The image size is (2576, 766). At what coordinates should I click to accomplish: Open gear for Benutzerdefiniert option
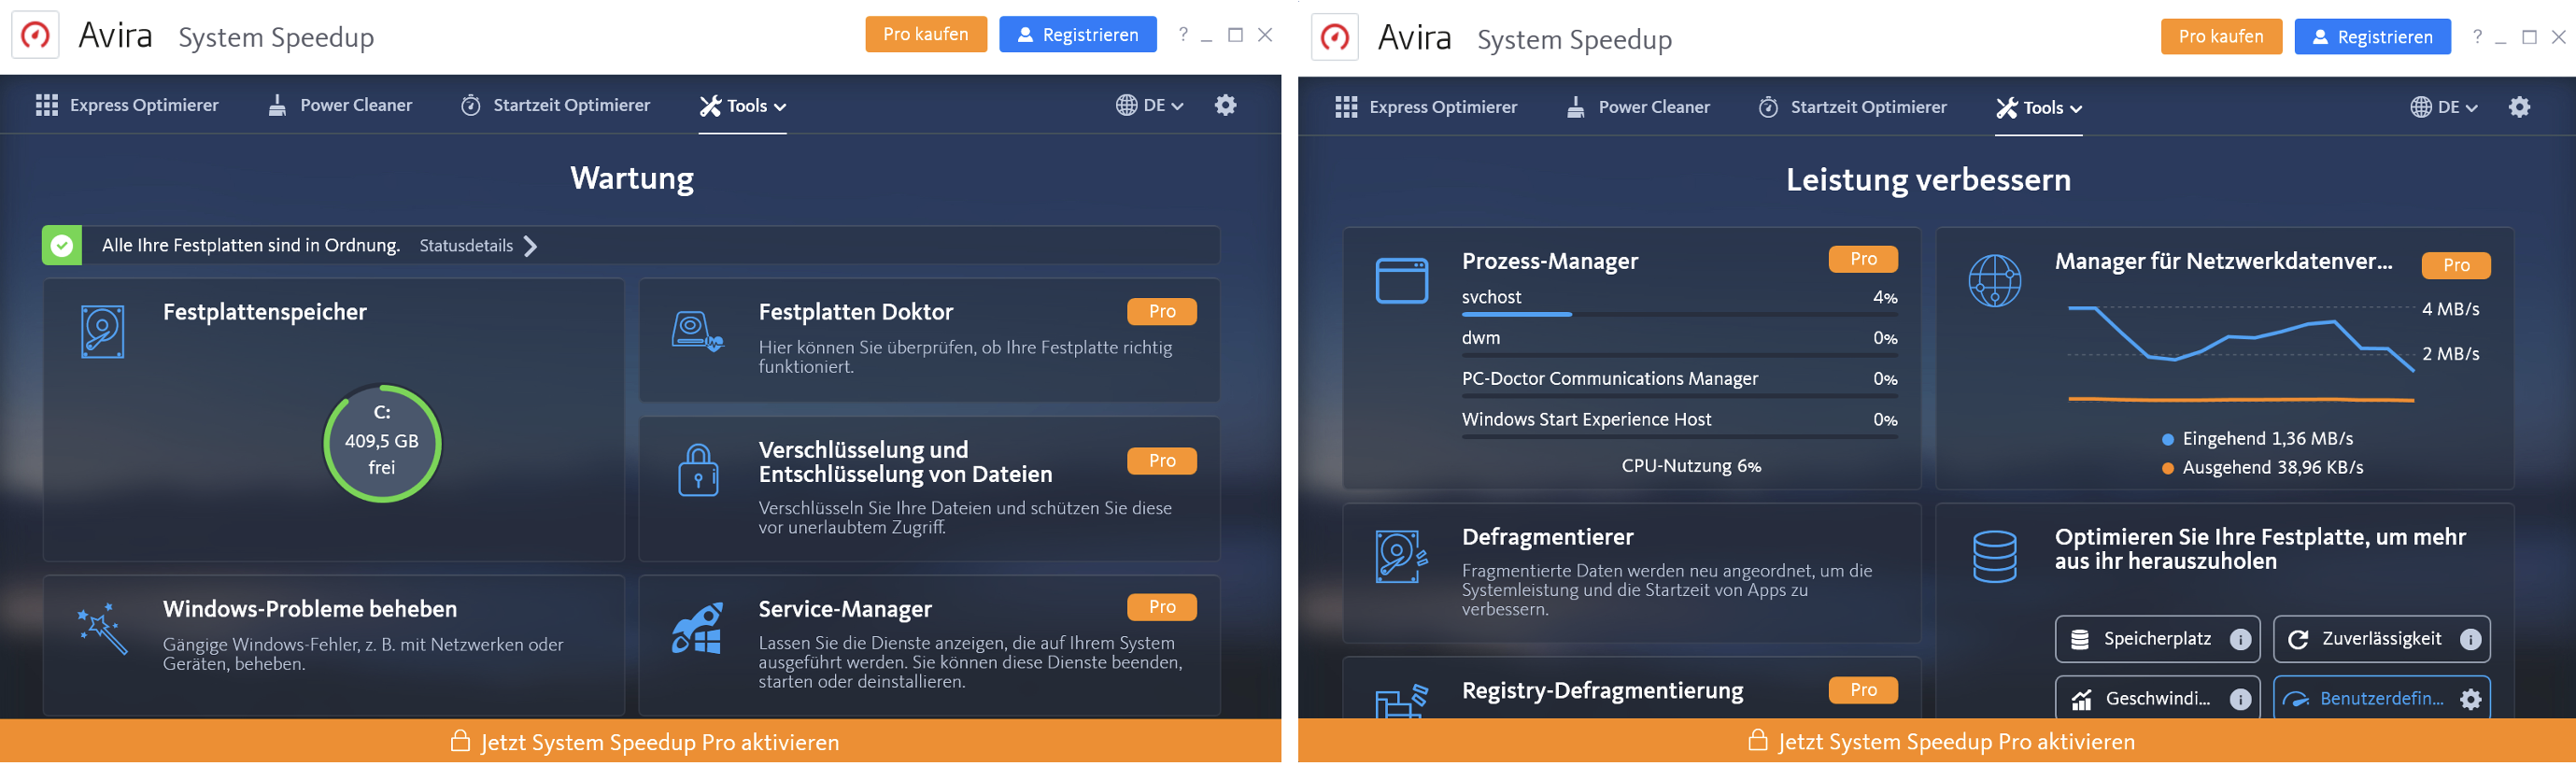(x=2470, y=699)
